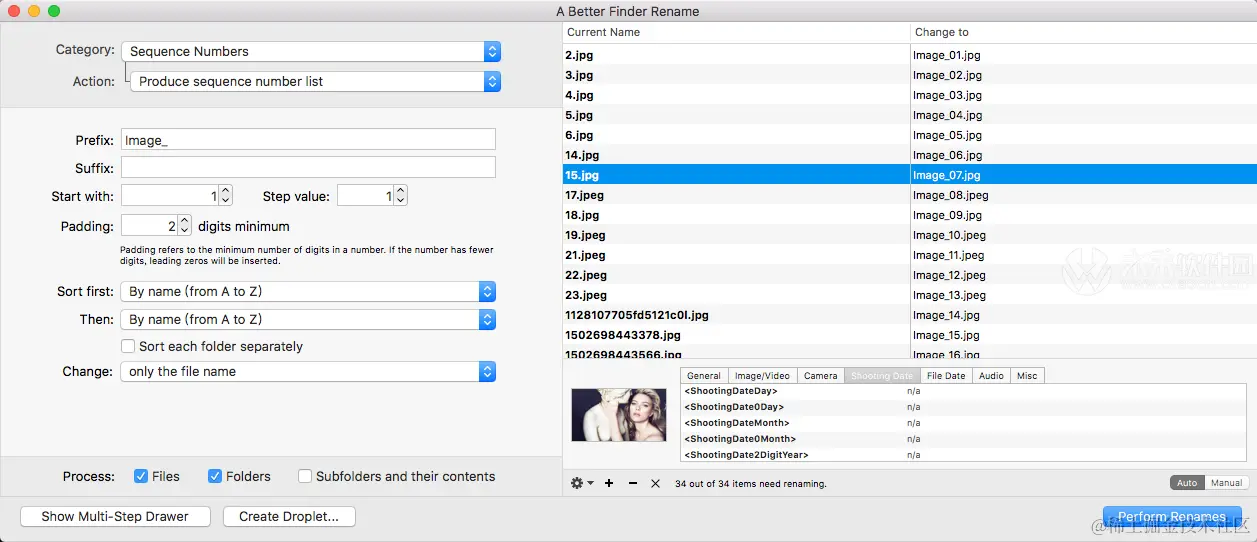Select file row 17.jpeg

910,195
